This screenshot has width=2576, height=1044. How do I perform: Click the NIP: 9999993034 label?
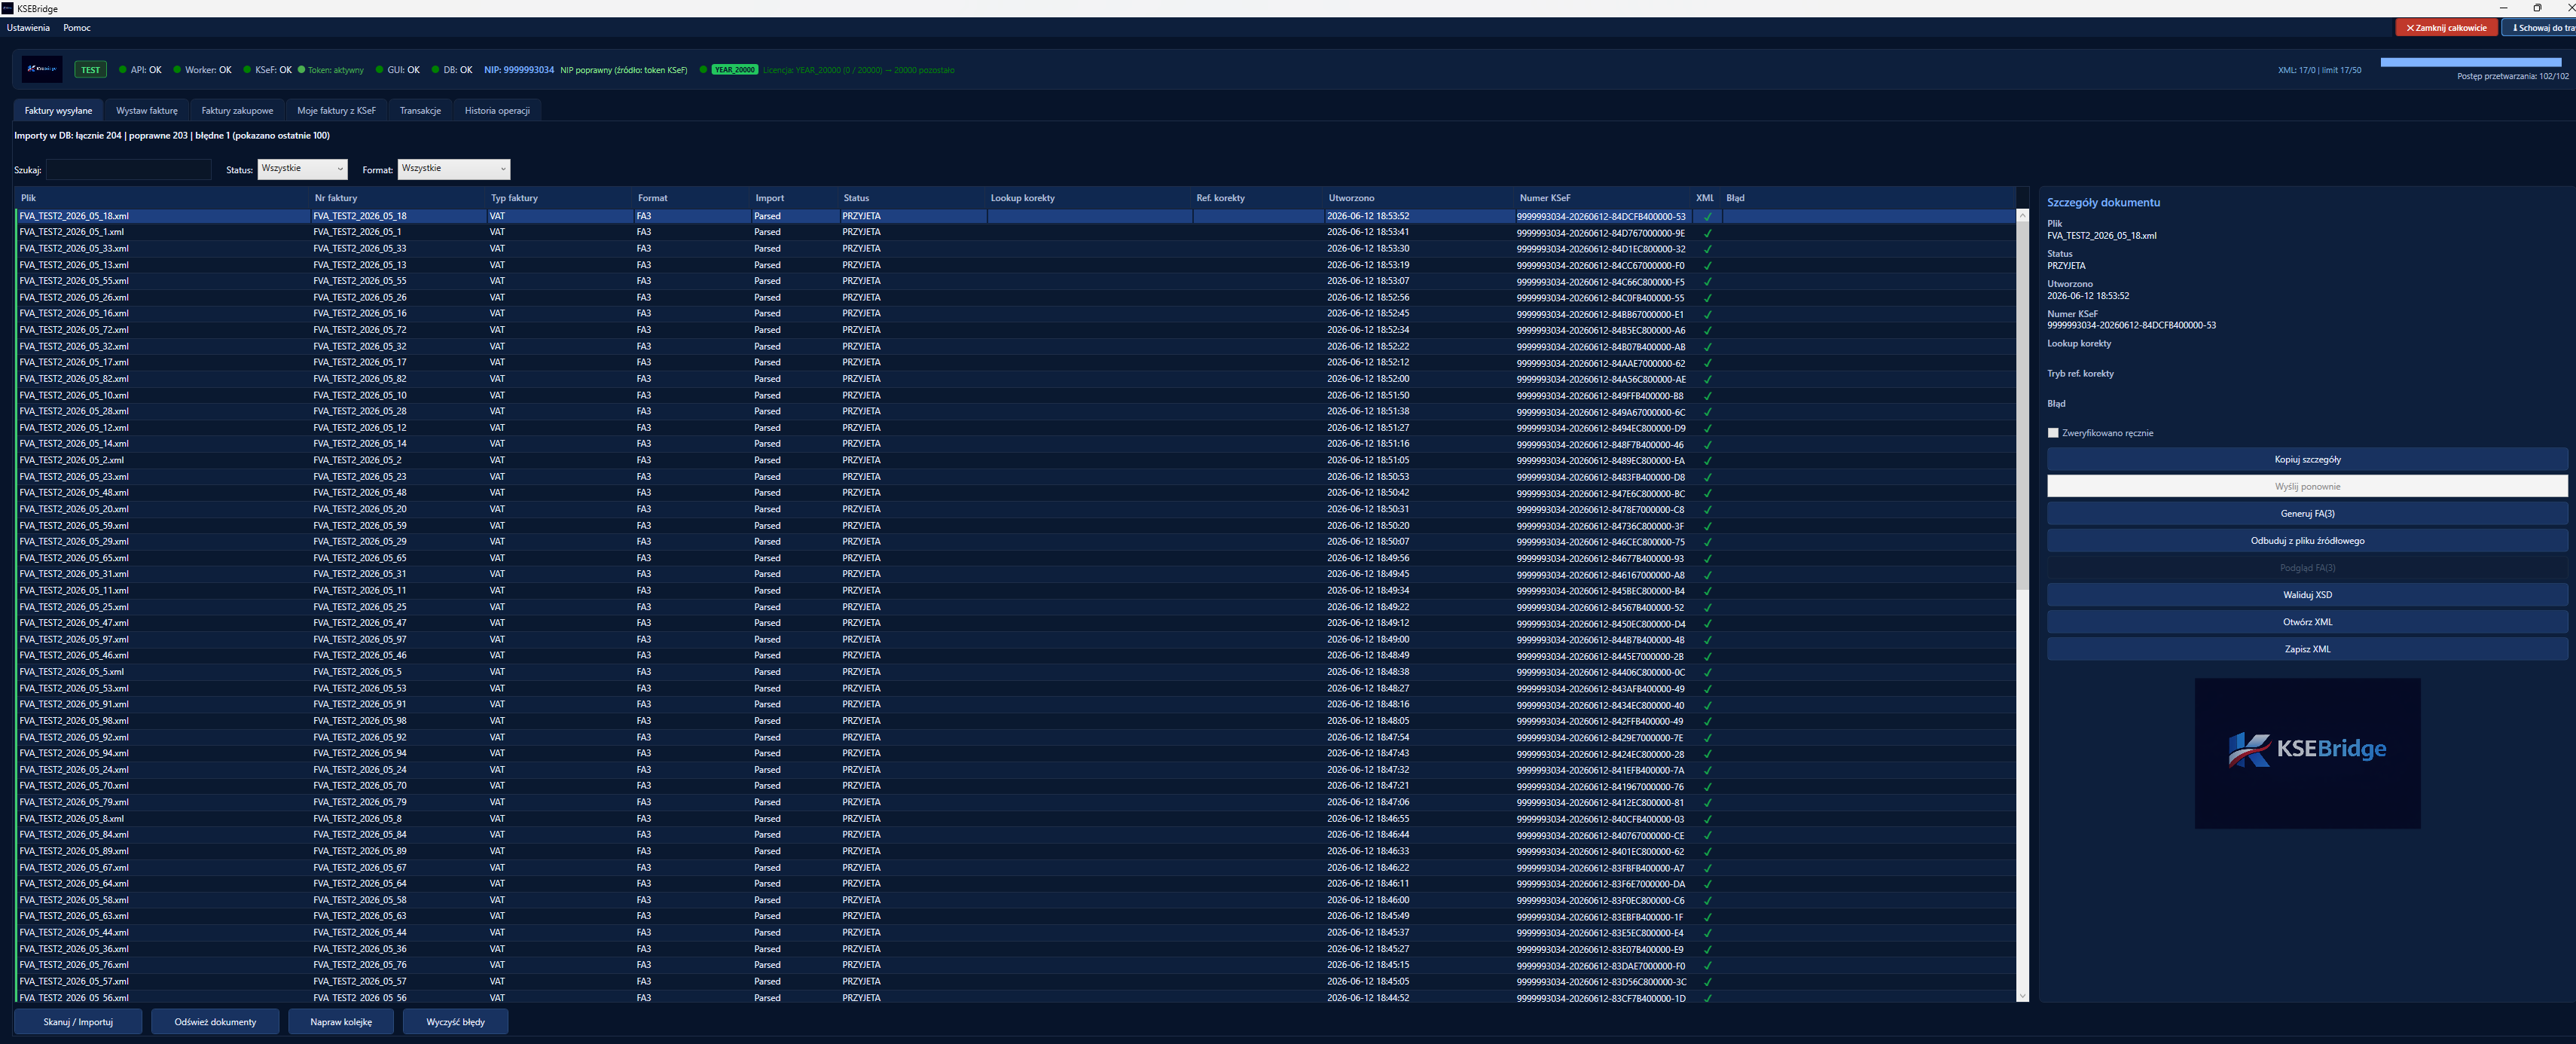click(519, 70)
